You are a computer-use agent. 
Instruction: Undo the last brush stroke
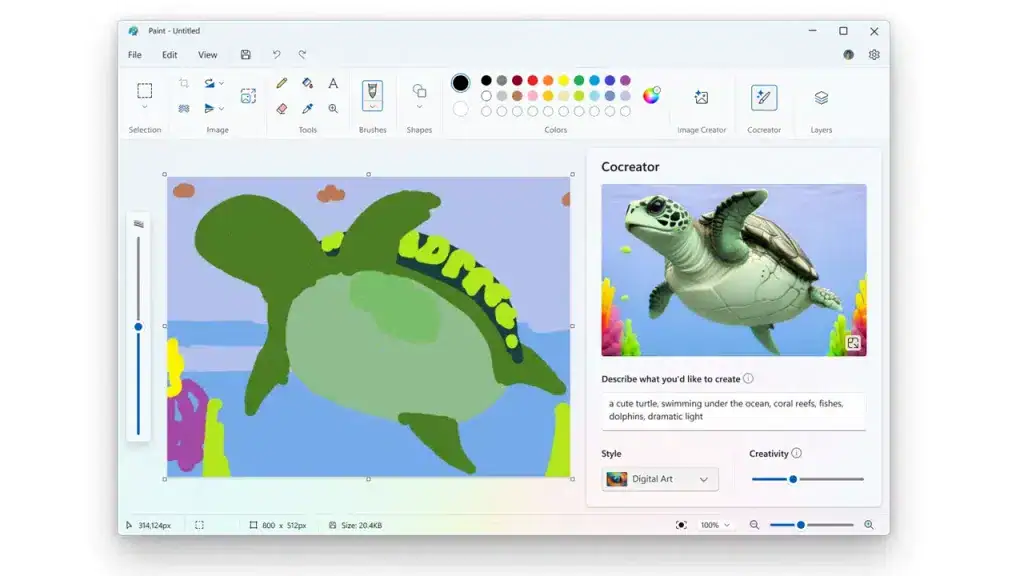point(276,55)
